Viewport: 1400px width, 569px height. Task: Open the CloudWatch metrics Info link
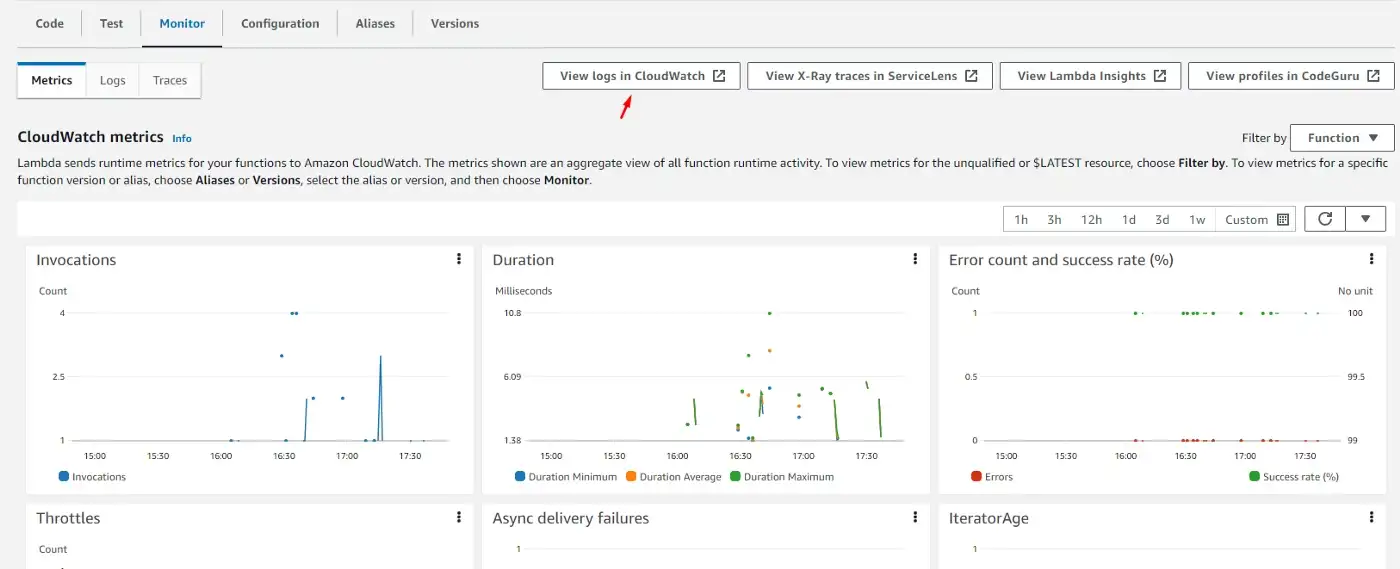point(181,138)
